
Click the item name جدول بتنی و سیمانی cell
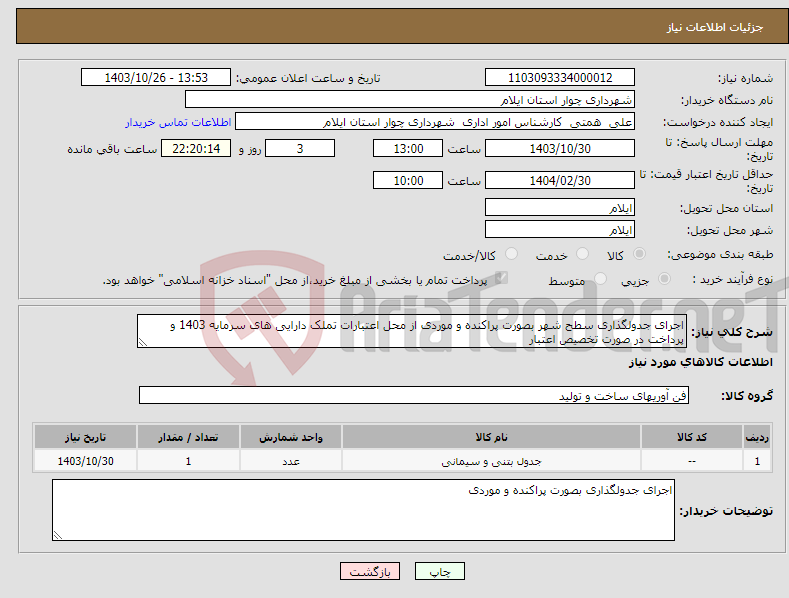pyautogui.click(x=491, y=461)
